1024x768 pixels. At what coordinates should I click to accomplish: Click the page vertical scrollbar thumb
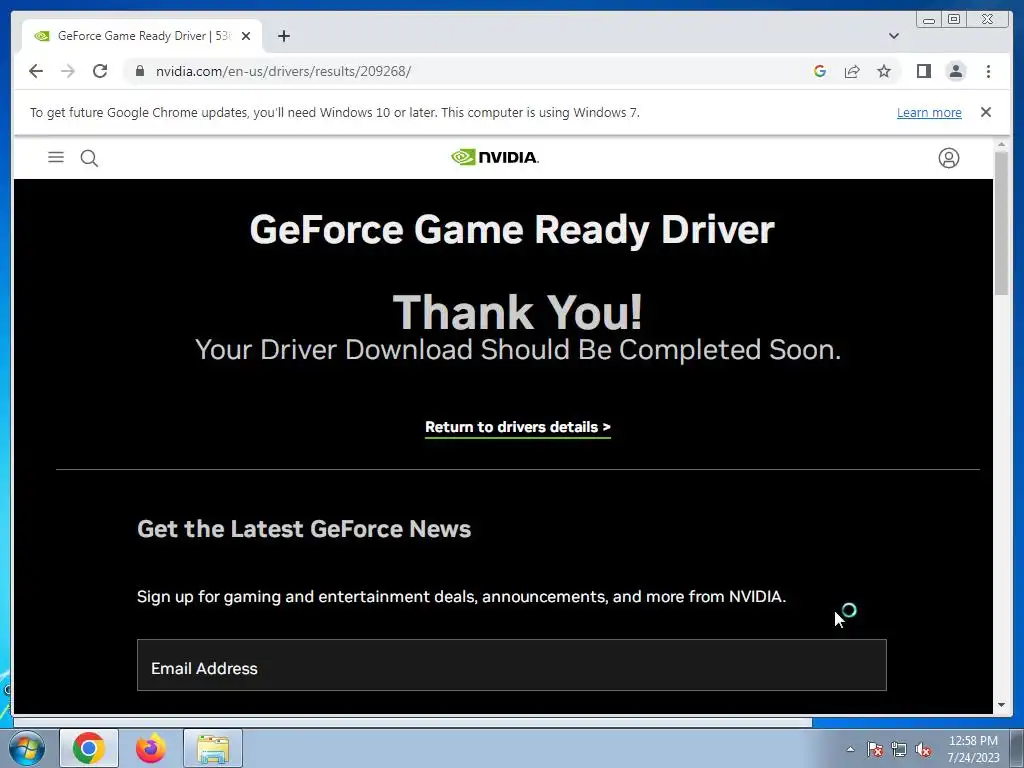(x=1001, y=223)
